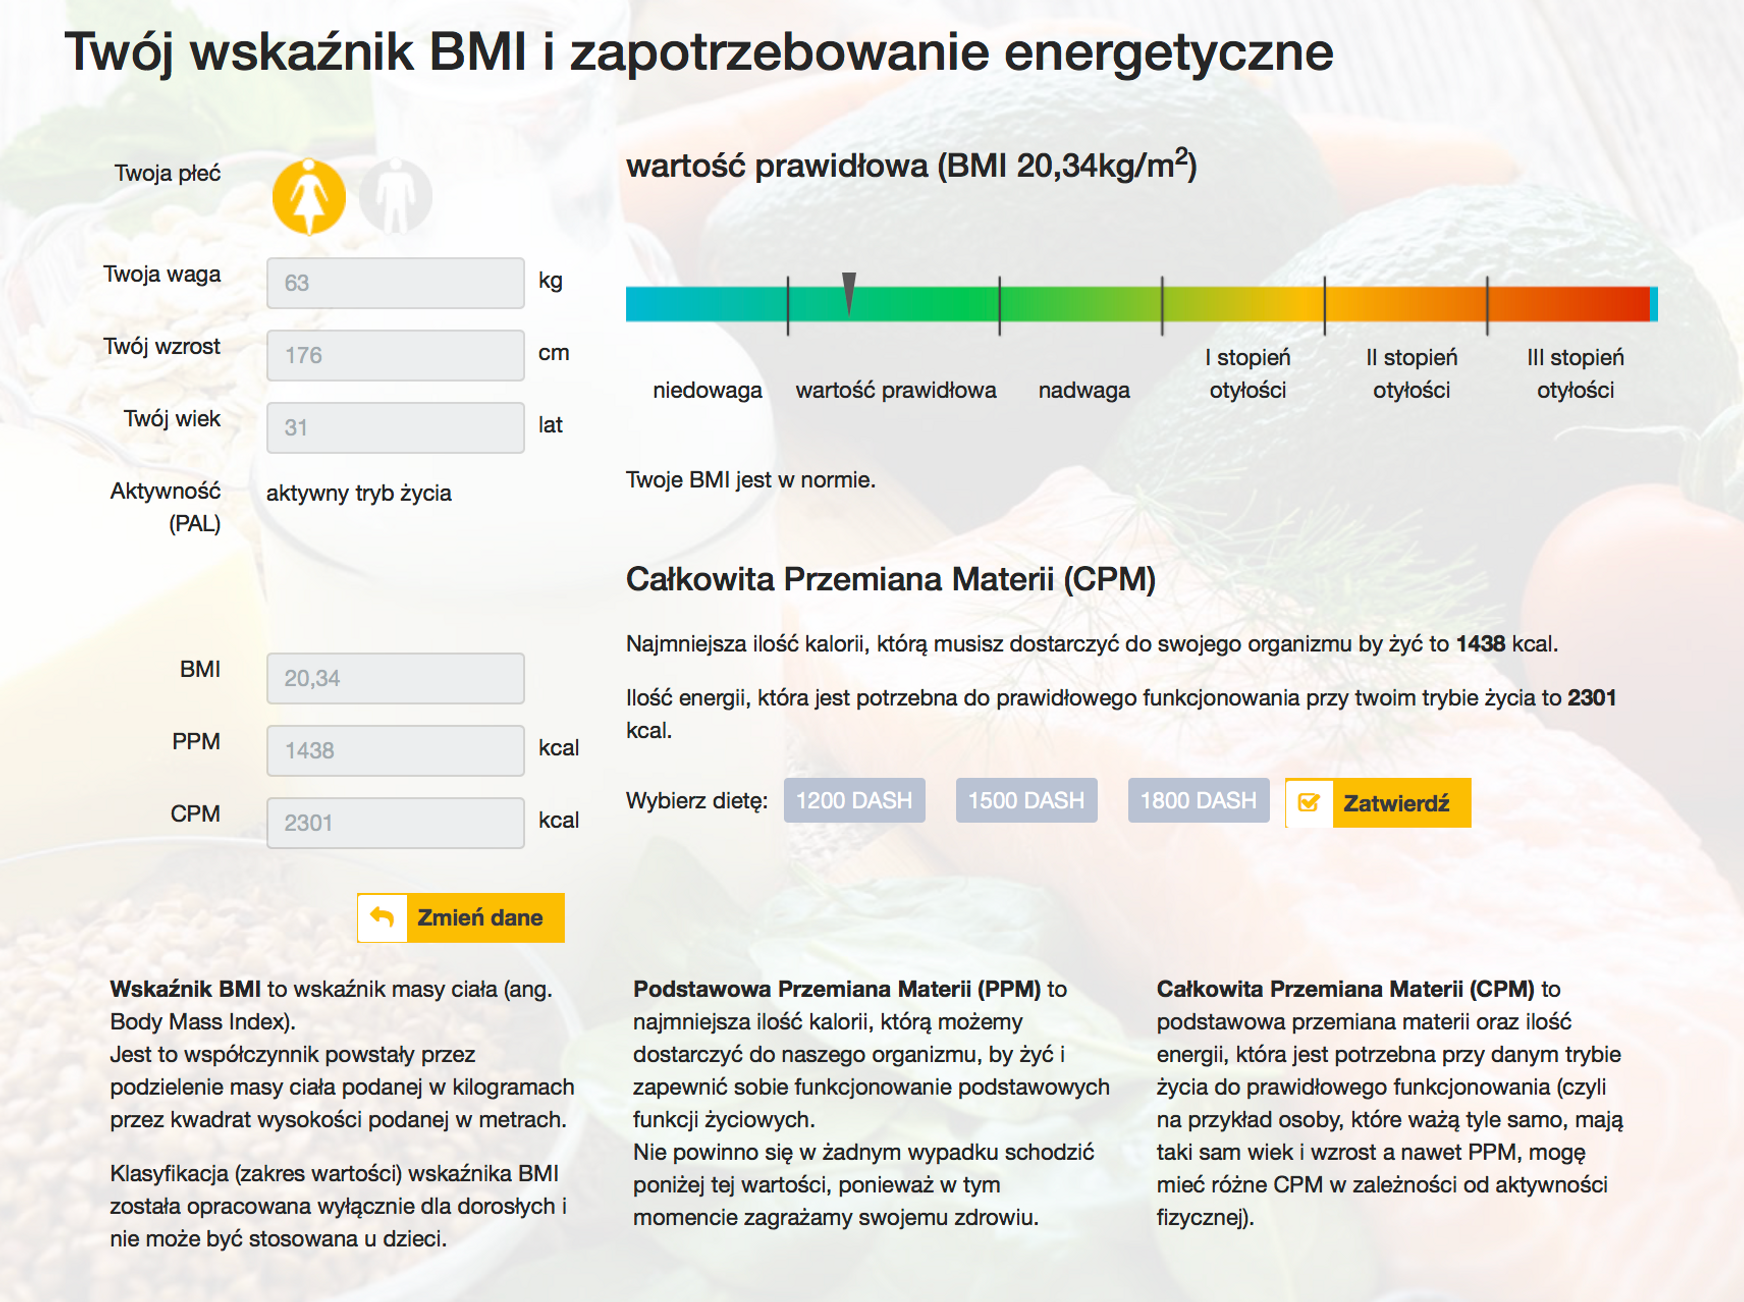Choose the 1800 DASH diet option
This screenshot has width=1744, height=1302.
[1198, 801]
